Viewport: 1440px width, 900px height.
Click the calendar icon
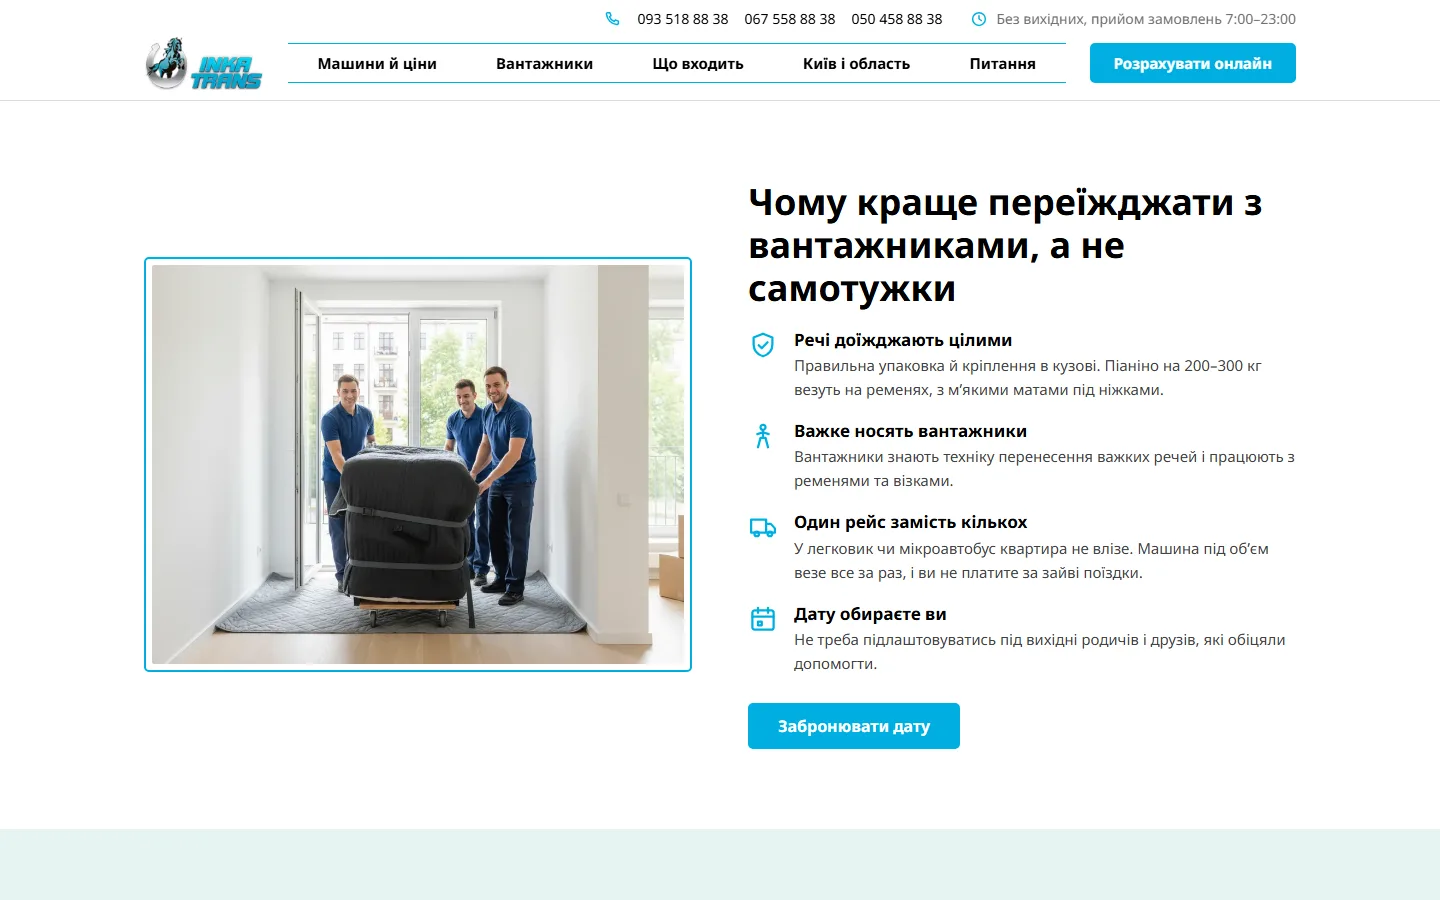tap(763, 619)
